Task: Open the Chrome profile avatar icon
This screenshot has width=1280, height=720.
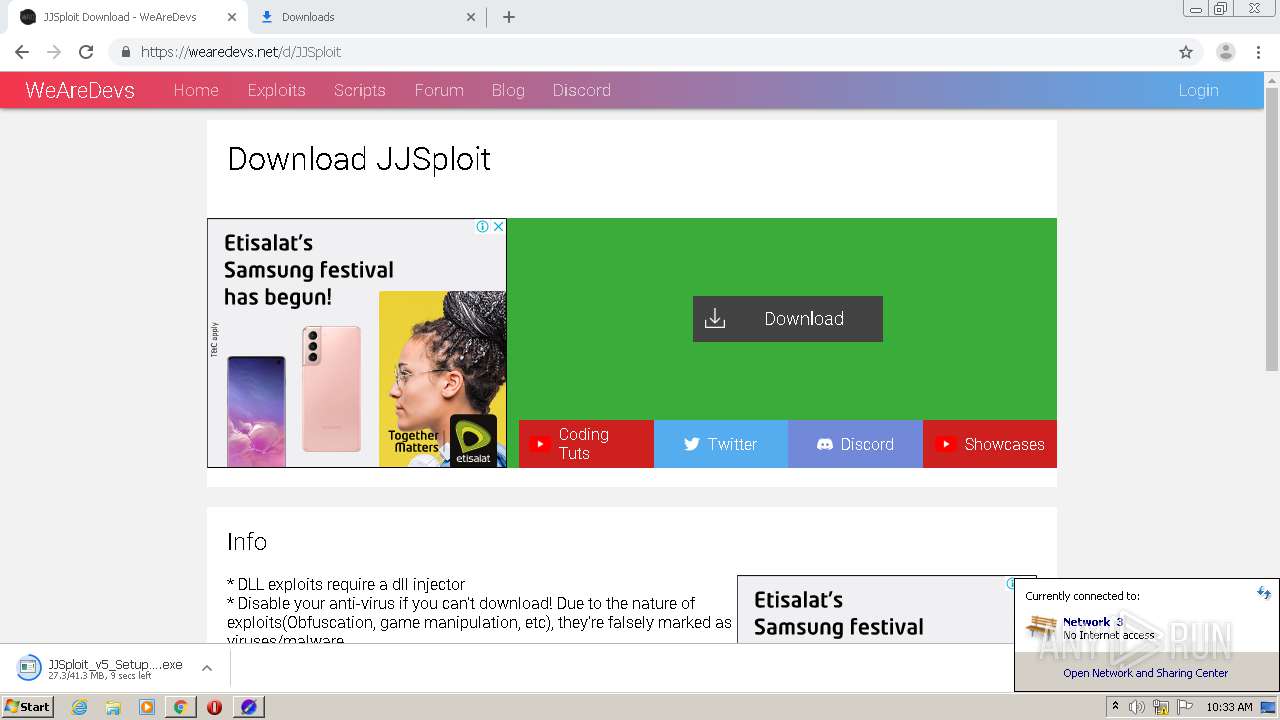Action: pyautogui.click(x=1226, y=52)
